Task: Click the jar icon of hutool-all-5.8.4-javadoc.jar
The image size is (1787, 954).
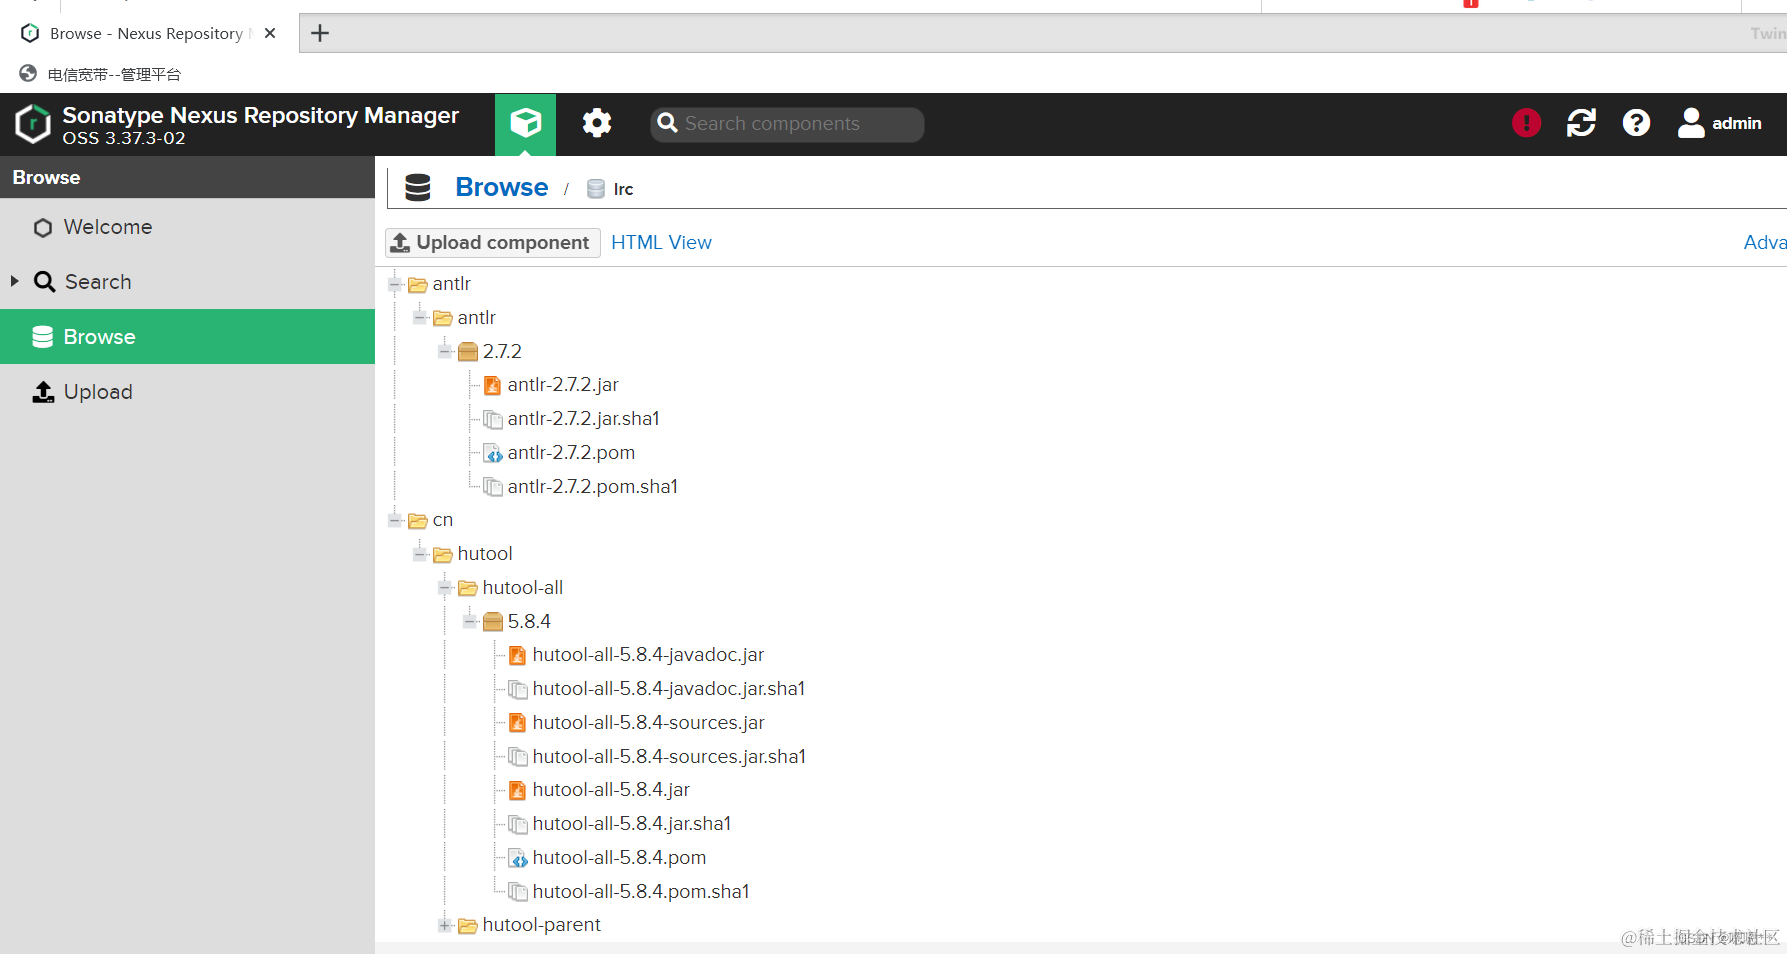Action: click(x=517, y=655)
